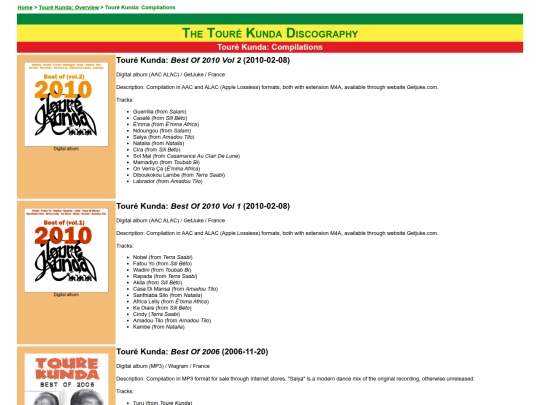This screenshot has height=405, width=540.
Task: Select track Nobel (from Terra Saabi)
Action: (163, 257)
